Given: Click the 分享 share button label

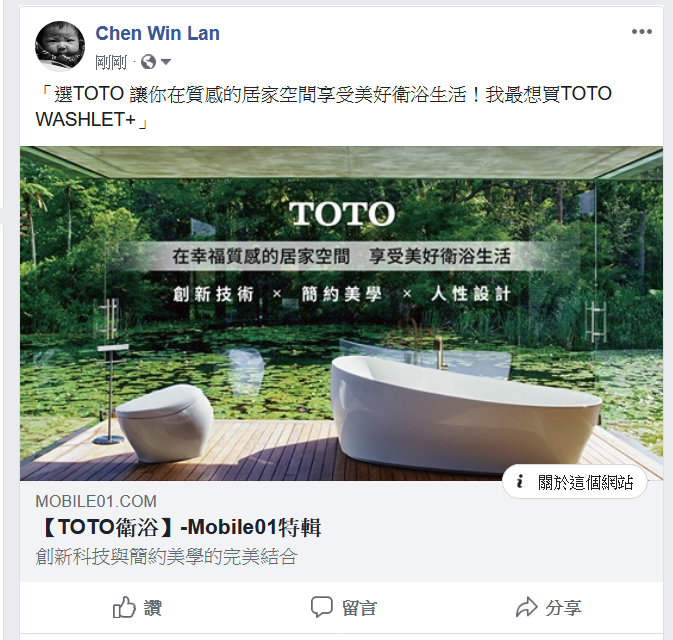Looking at the screenshot, I should (x=564, y=608).
